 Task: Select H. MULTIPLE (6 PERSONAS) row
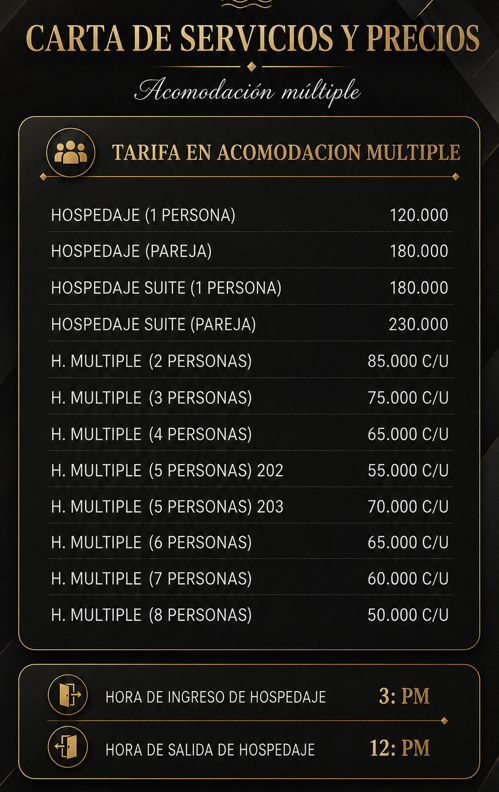[250, 542]
